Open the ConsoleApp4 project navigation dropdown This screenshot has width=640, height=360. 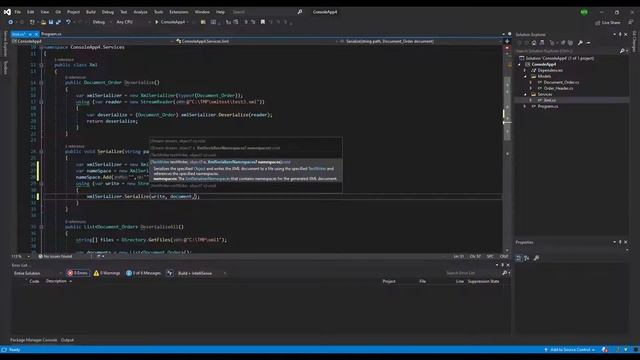(x=92, y=41)
